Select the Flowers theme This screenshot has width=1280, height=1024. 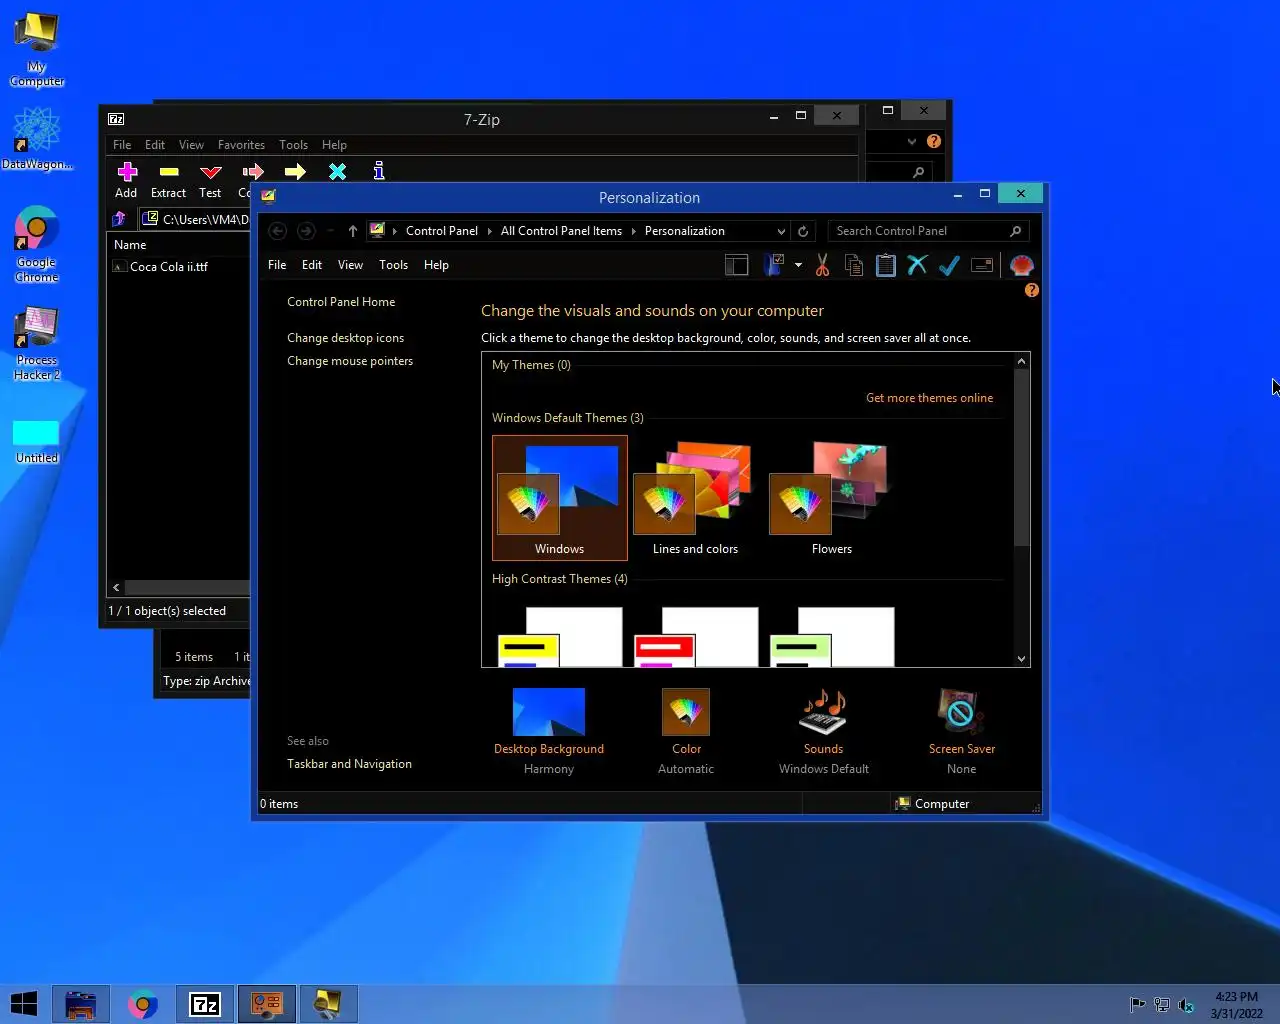pyautogui.click(x=831, y=497)
